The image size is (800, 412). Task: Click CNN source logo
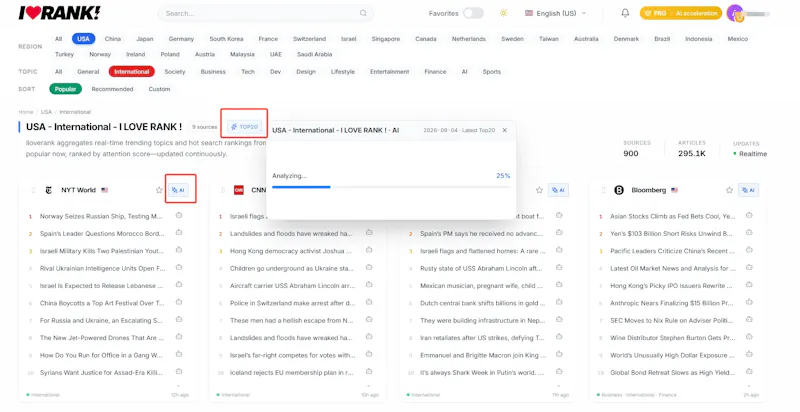[x=239, y=190]
